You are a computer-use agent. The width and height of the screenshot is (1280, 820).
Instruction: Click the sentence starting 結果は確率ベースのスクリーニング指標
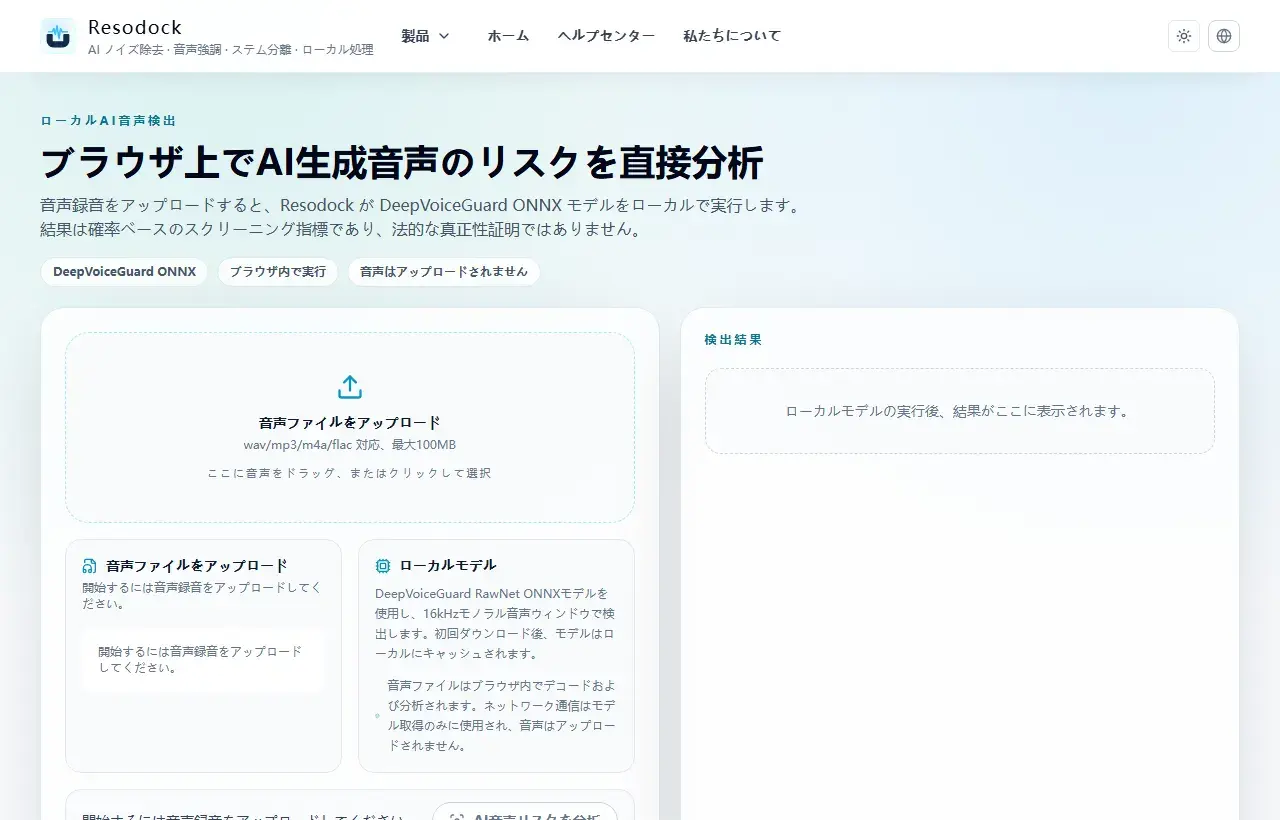pyautogui.click(x=341, y=230)
